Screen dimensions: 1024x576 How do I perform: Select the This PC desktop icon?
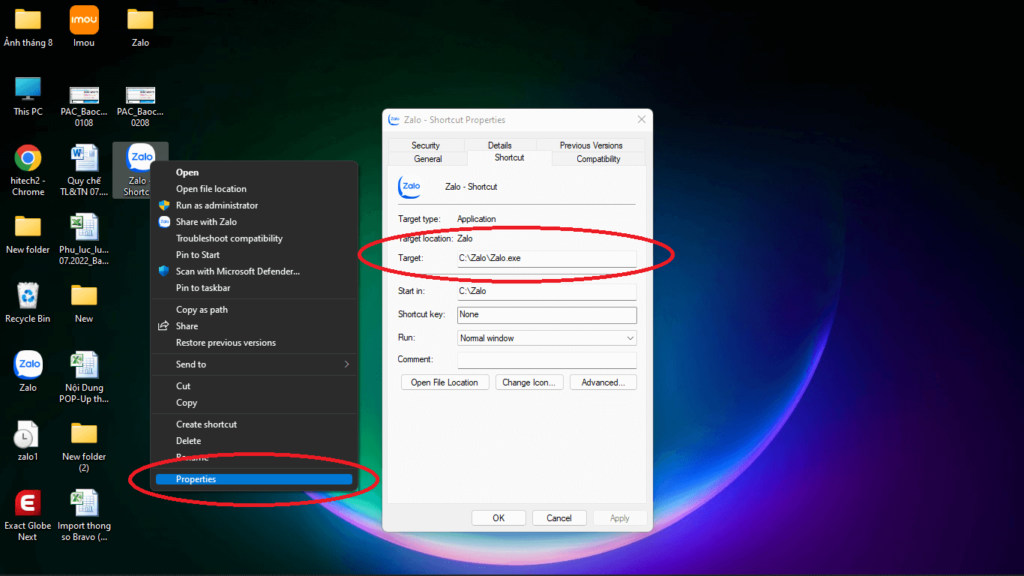[28, 90]
